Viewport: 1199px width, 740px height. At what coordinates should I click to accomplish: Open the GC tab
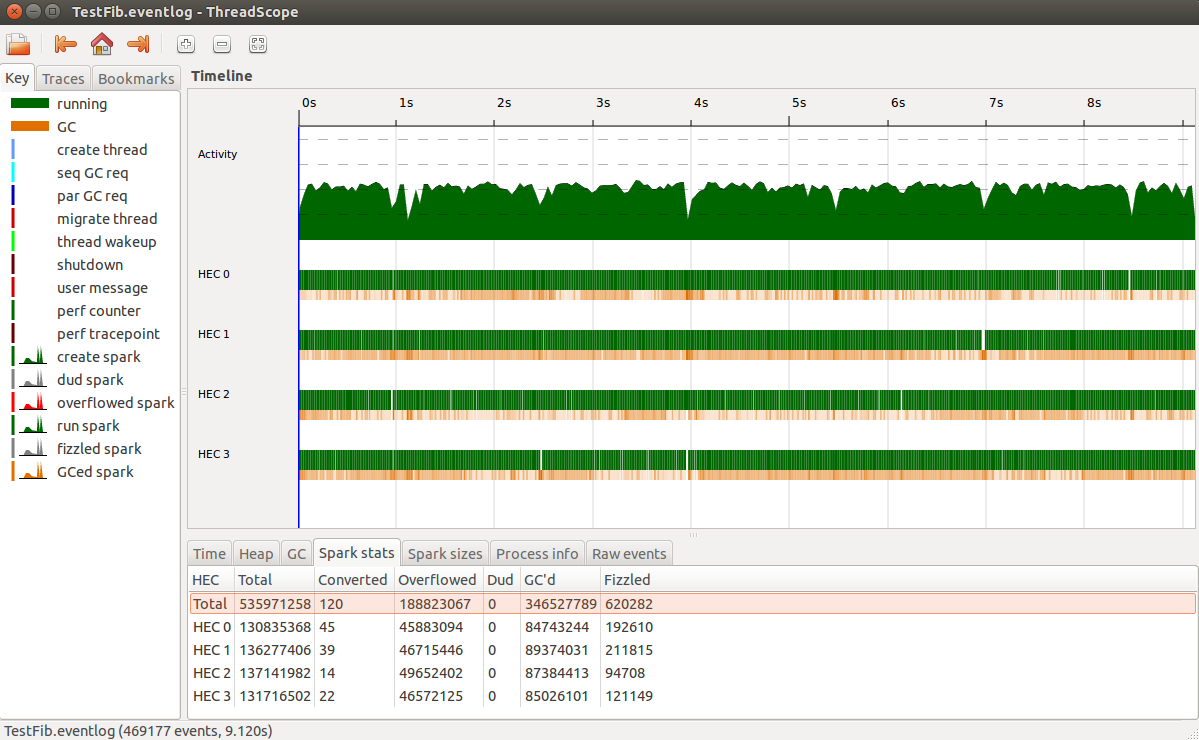pos(296,553)
